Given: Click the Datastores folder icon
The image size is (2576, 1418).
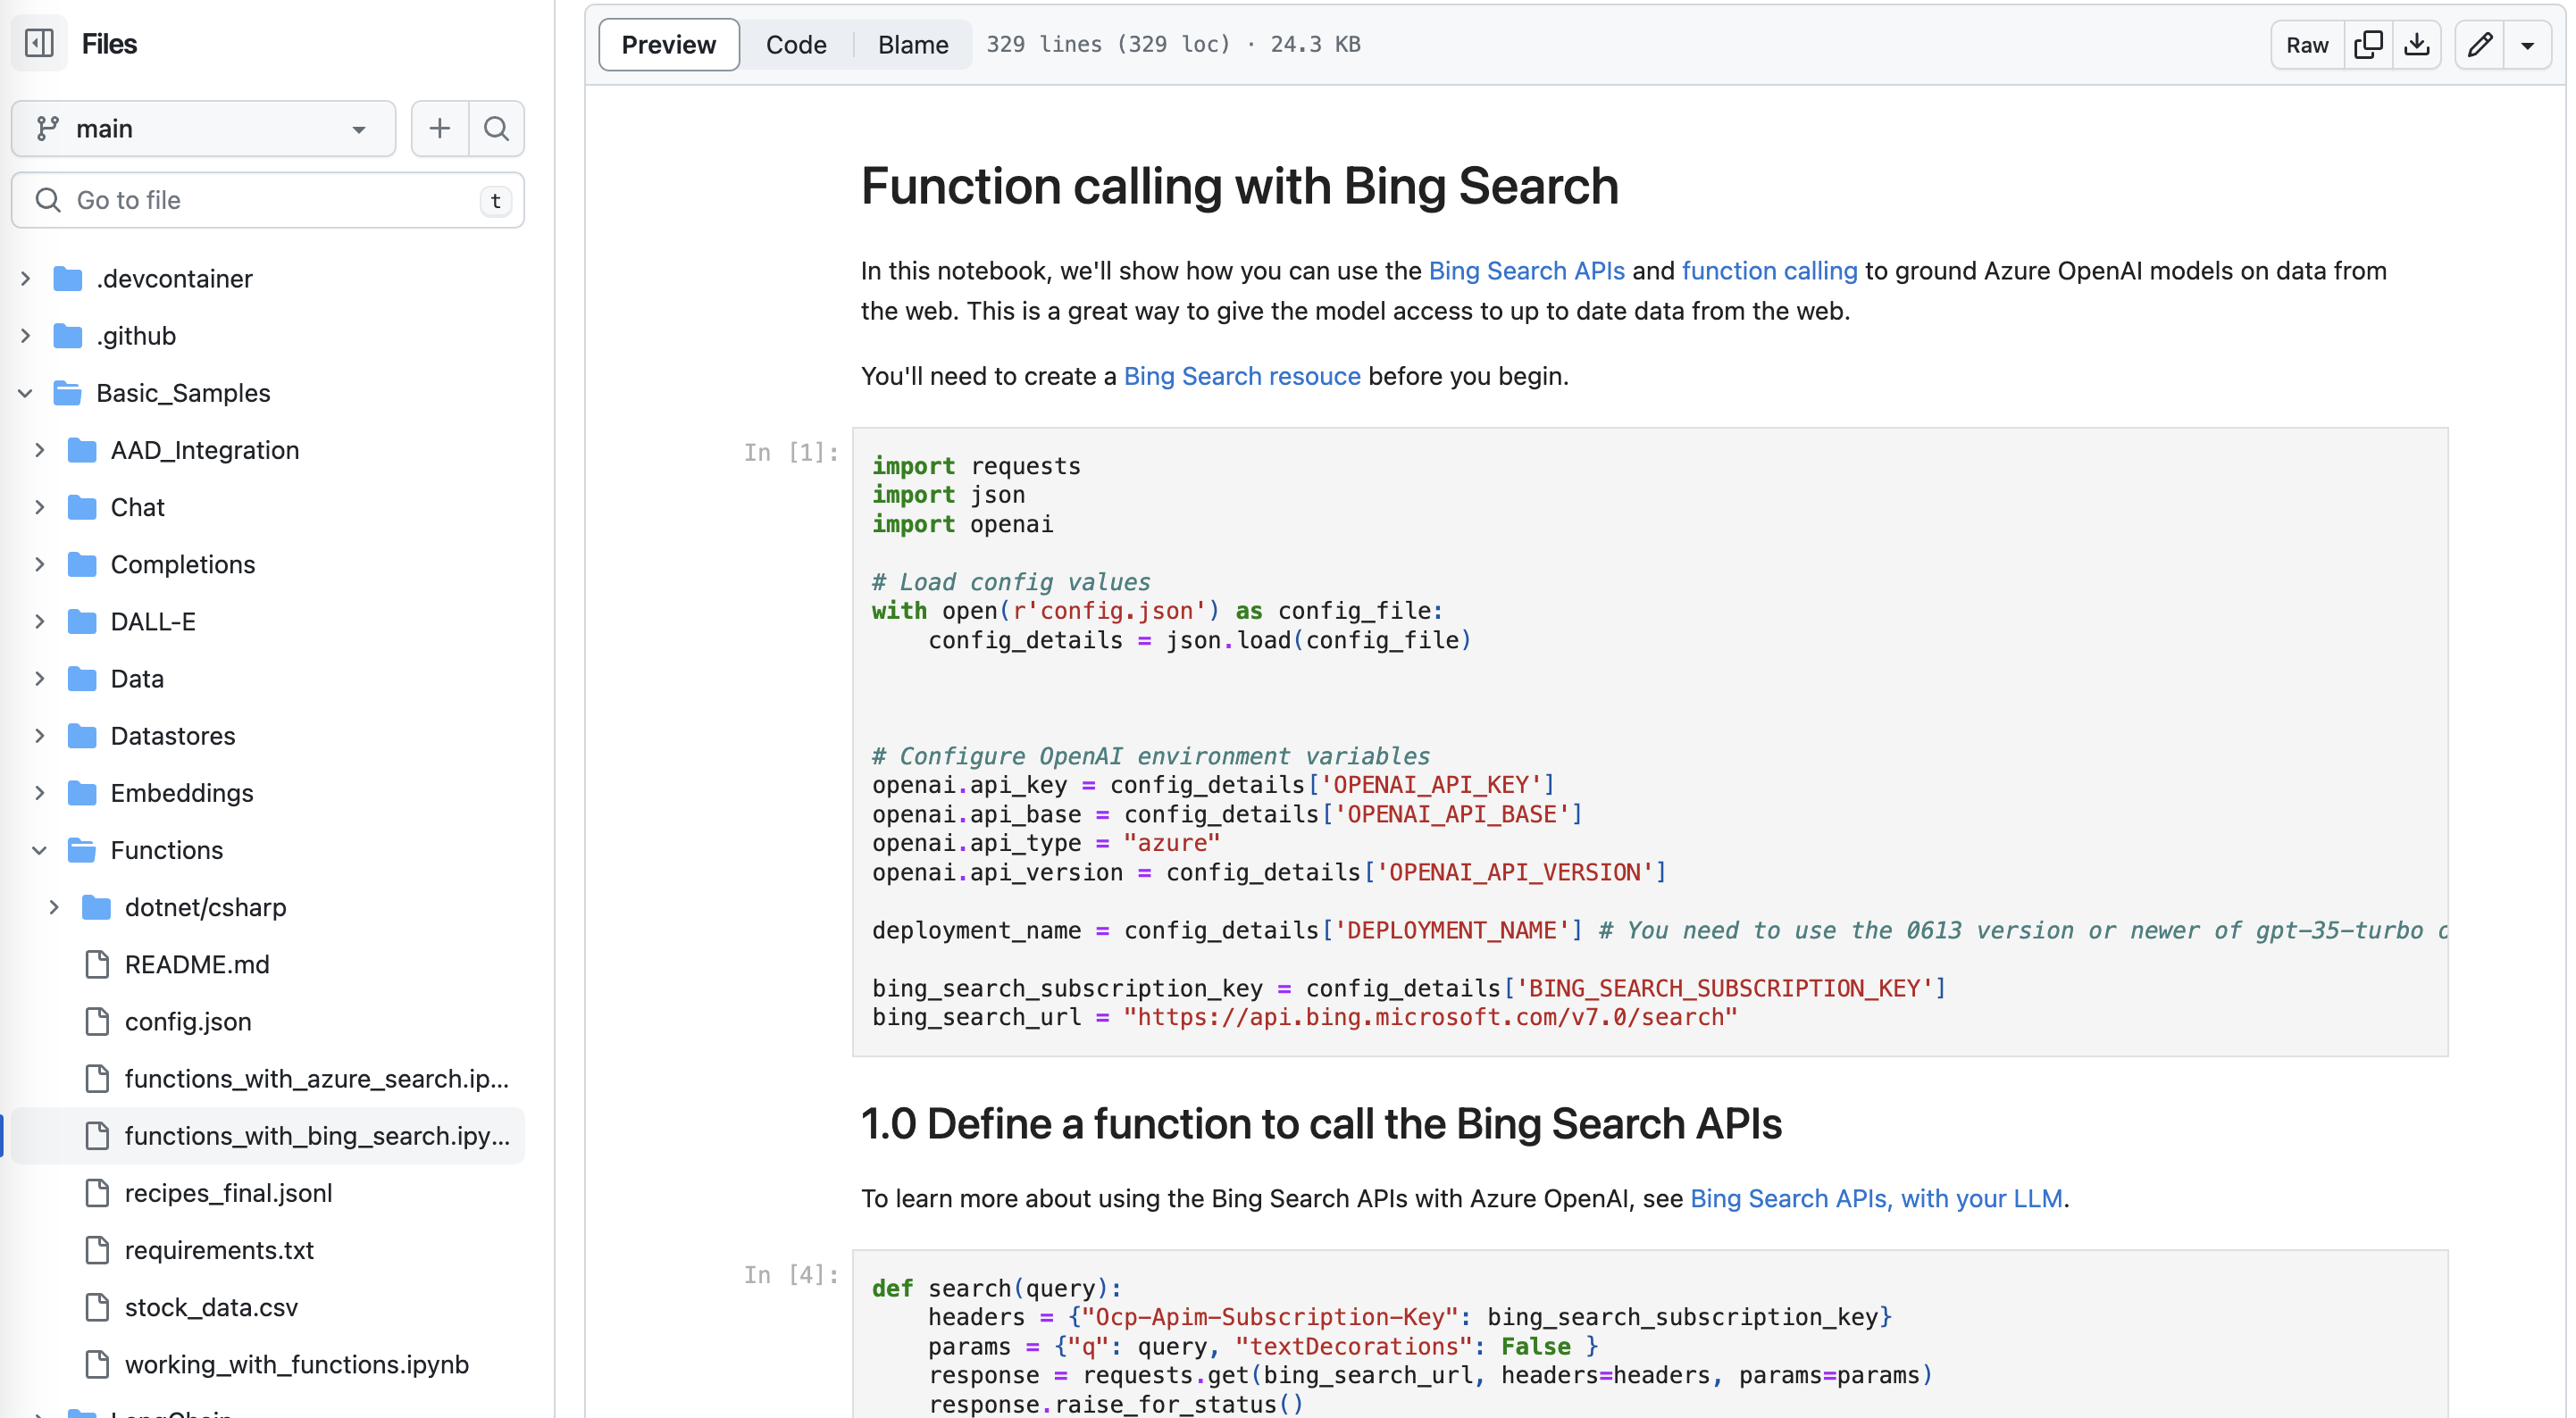Looking at the screenshot, I should 82,735.
